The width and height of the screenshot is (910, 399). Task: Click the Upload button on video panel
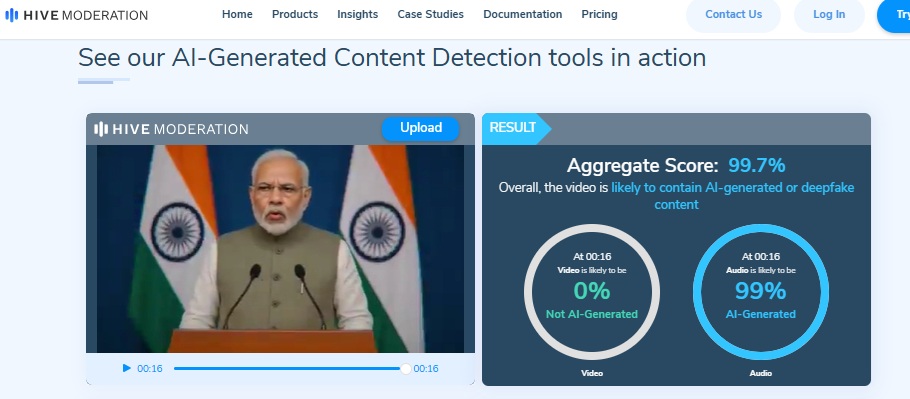tap(420, 128)
